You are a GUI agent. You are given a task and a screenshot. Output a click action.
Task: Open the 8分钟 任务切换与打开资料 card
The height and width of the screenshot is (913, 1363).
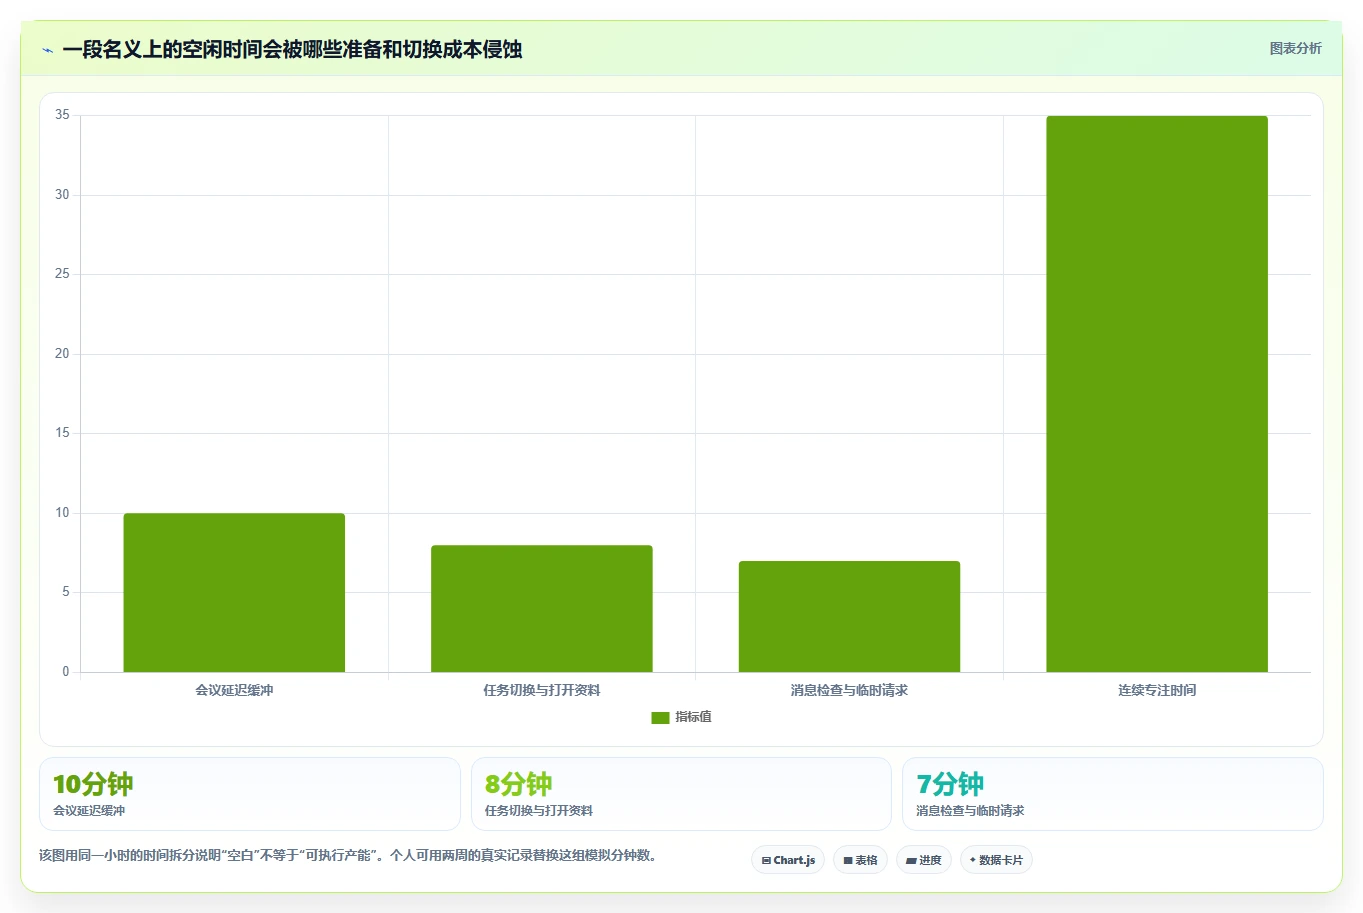click(681, 794)
